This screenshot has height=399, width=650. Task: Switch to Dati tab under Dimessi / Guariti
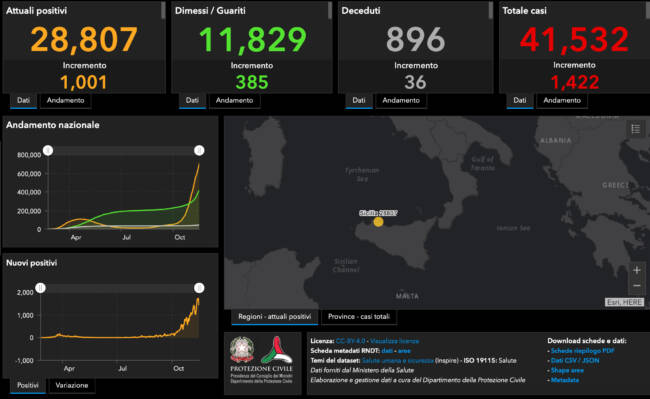pos(192,100)
